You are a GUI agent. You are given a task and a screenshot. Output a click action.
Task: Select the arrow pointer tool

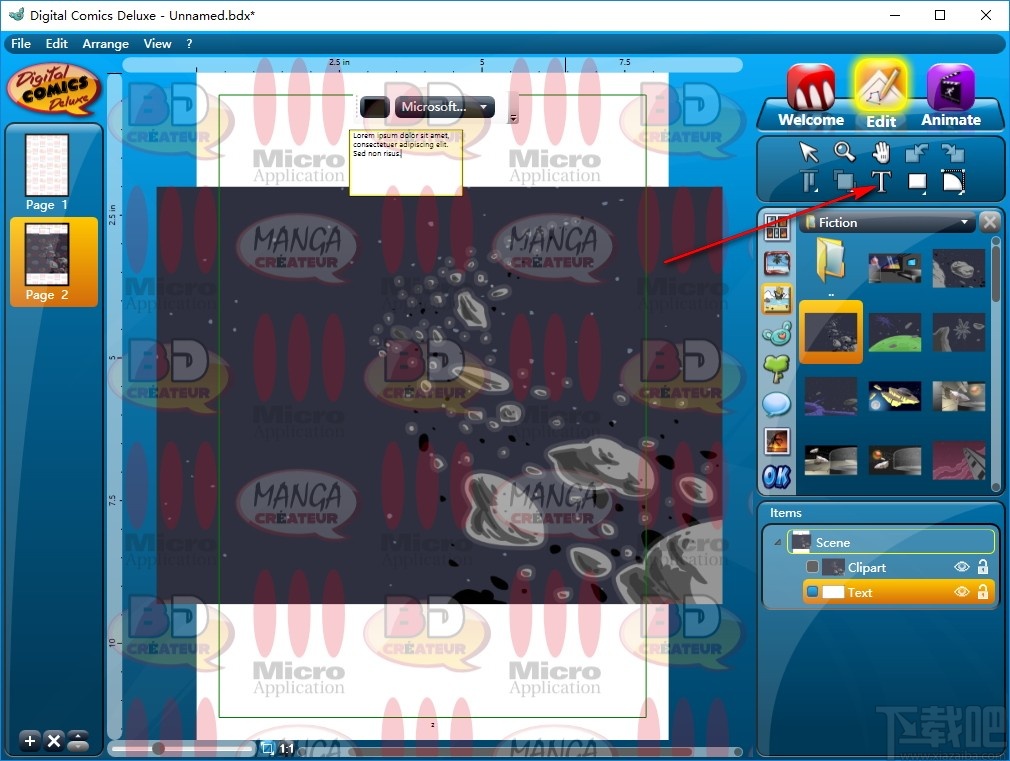808,153
